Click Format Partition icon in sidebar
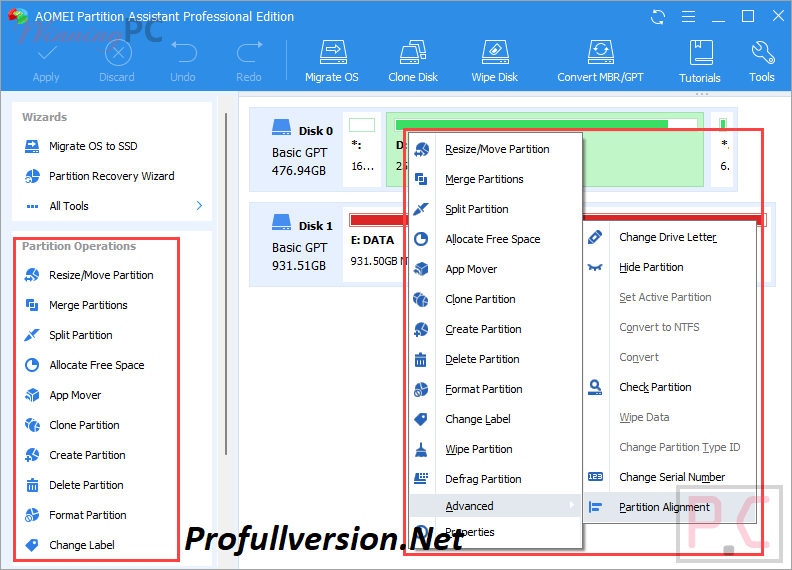 coord(32,515)
